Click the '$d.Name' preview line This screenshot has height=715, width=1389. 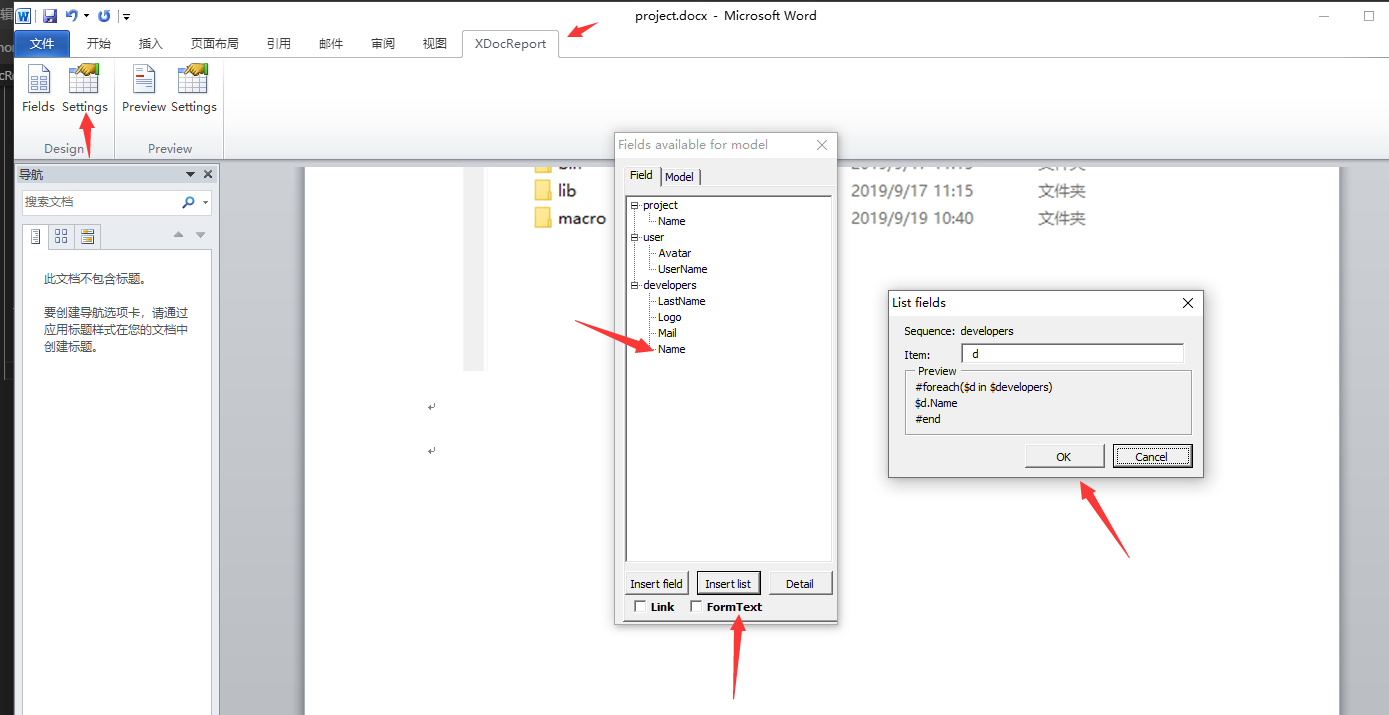[936, 403]
